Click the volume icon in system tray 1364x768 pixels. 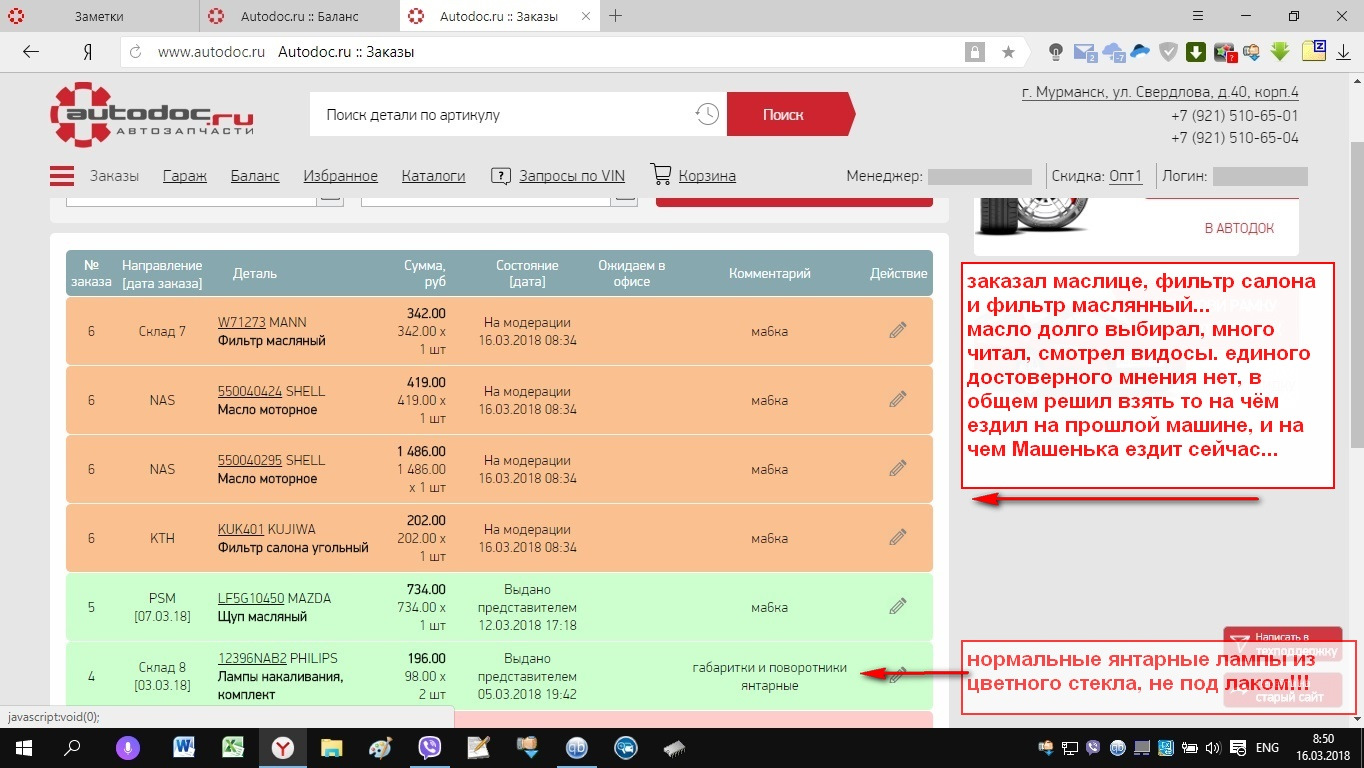tap(1212, 748)
